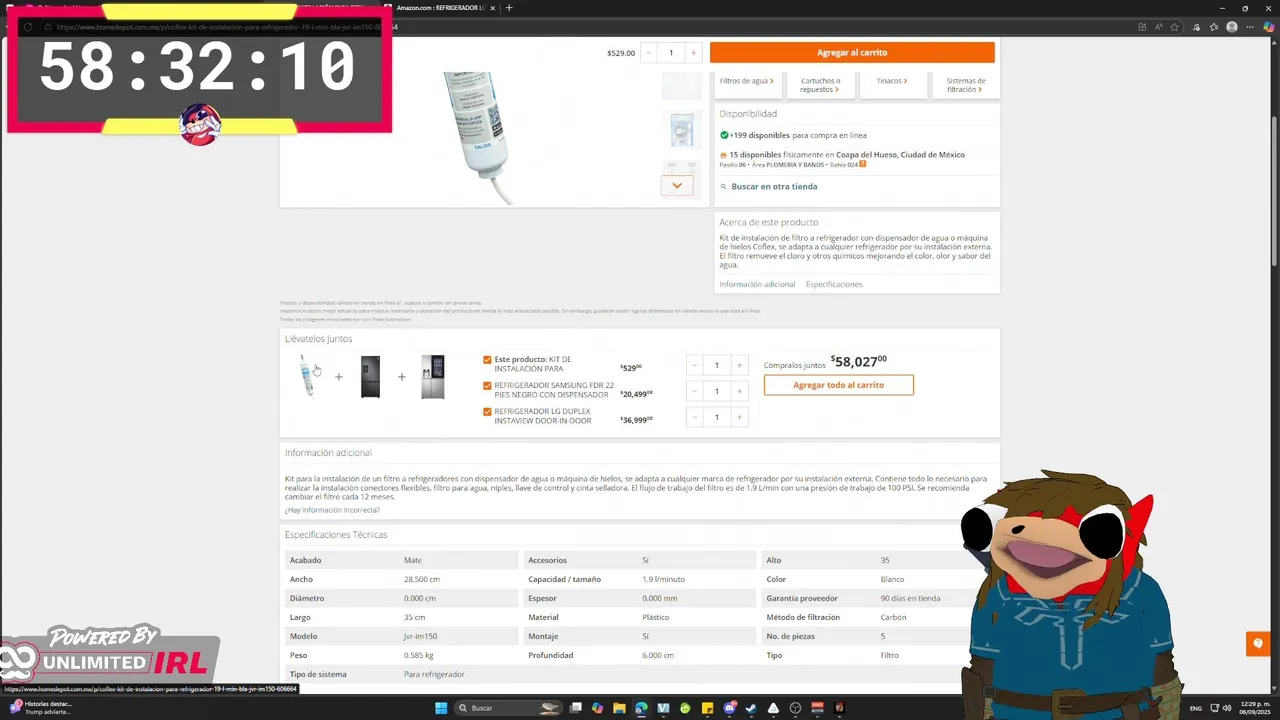Click the Garantía proveedor value 90 días
Viewport: 1280px width, 720px height.
tap(910, 598)
